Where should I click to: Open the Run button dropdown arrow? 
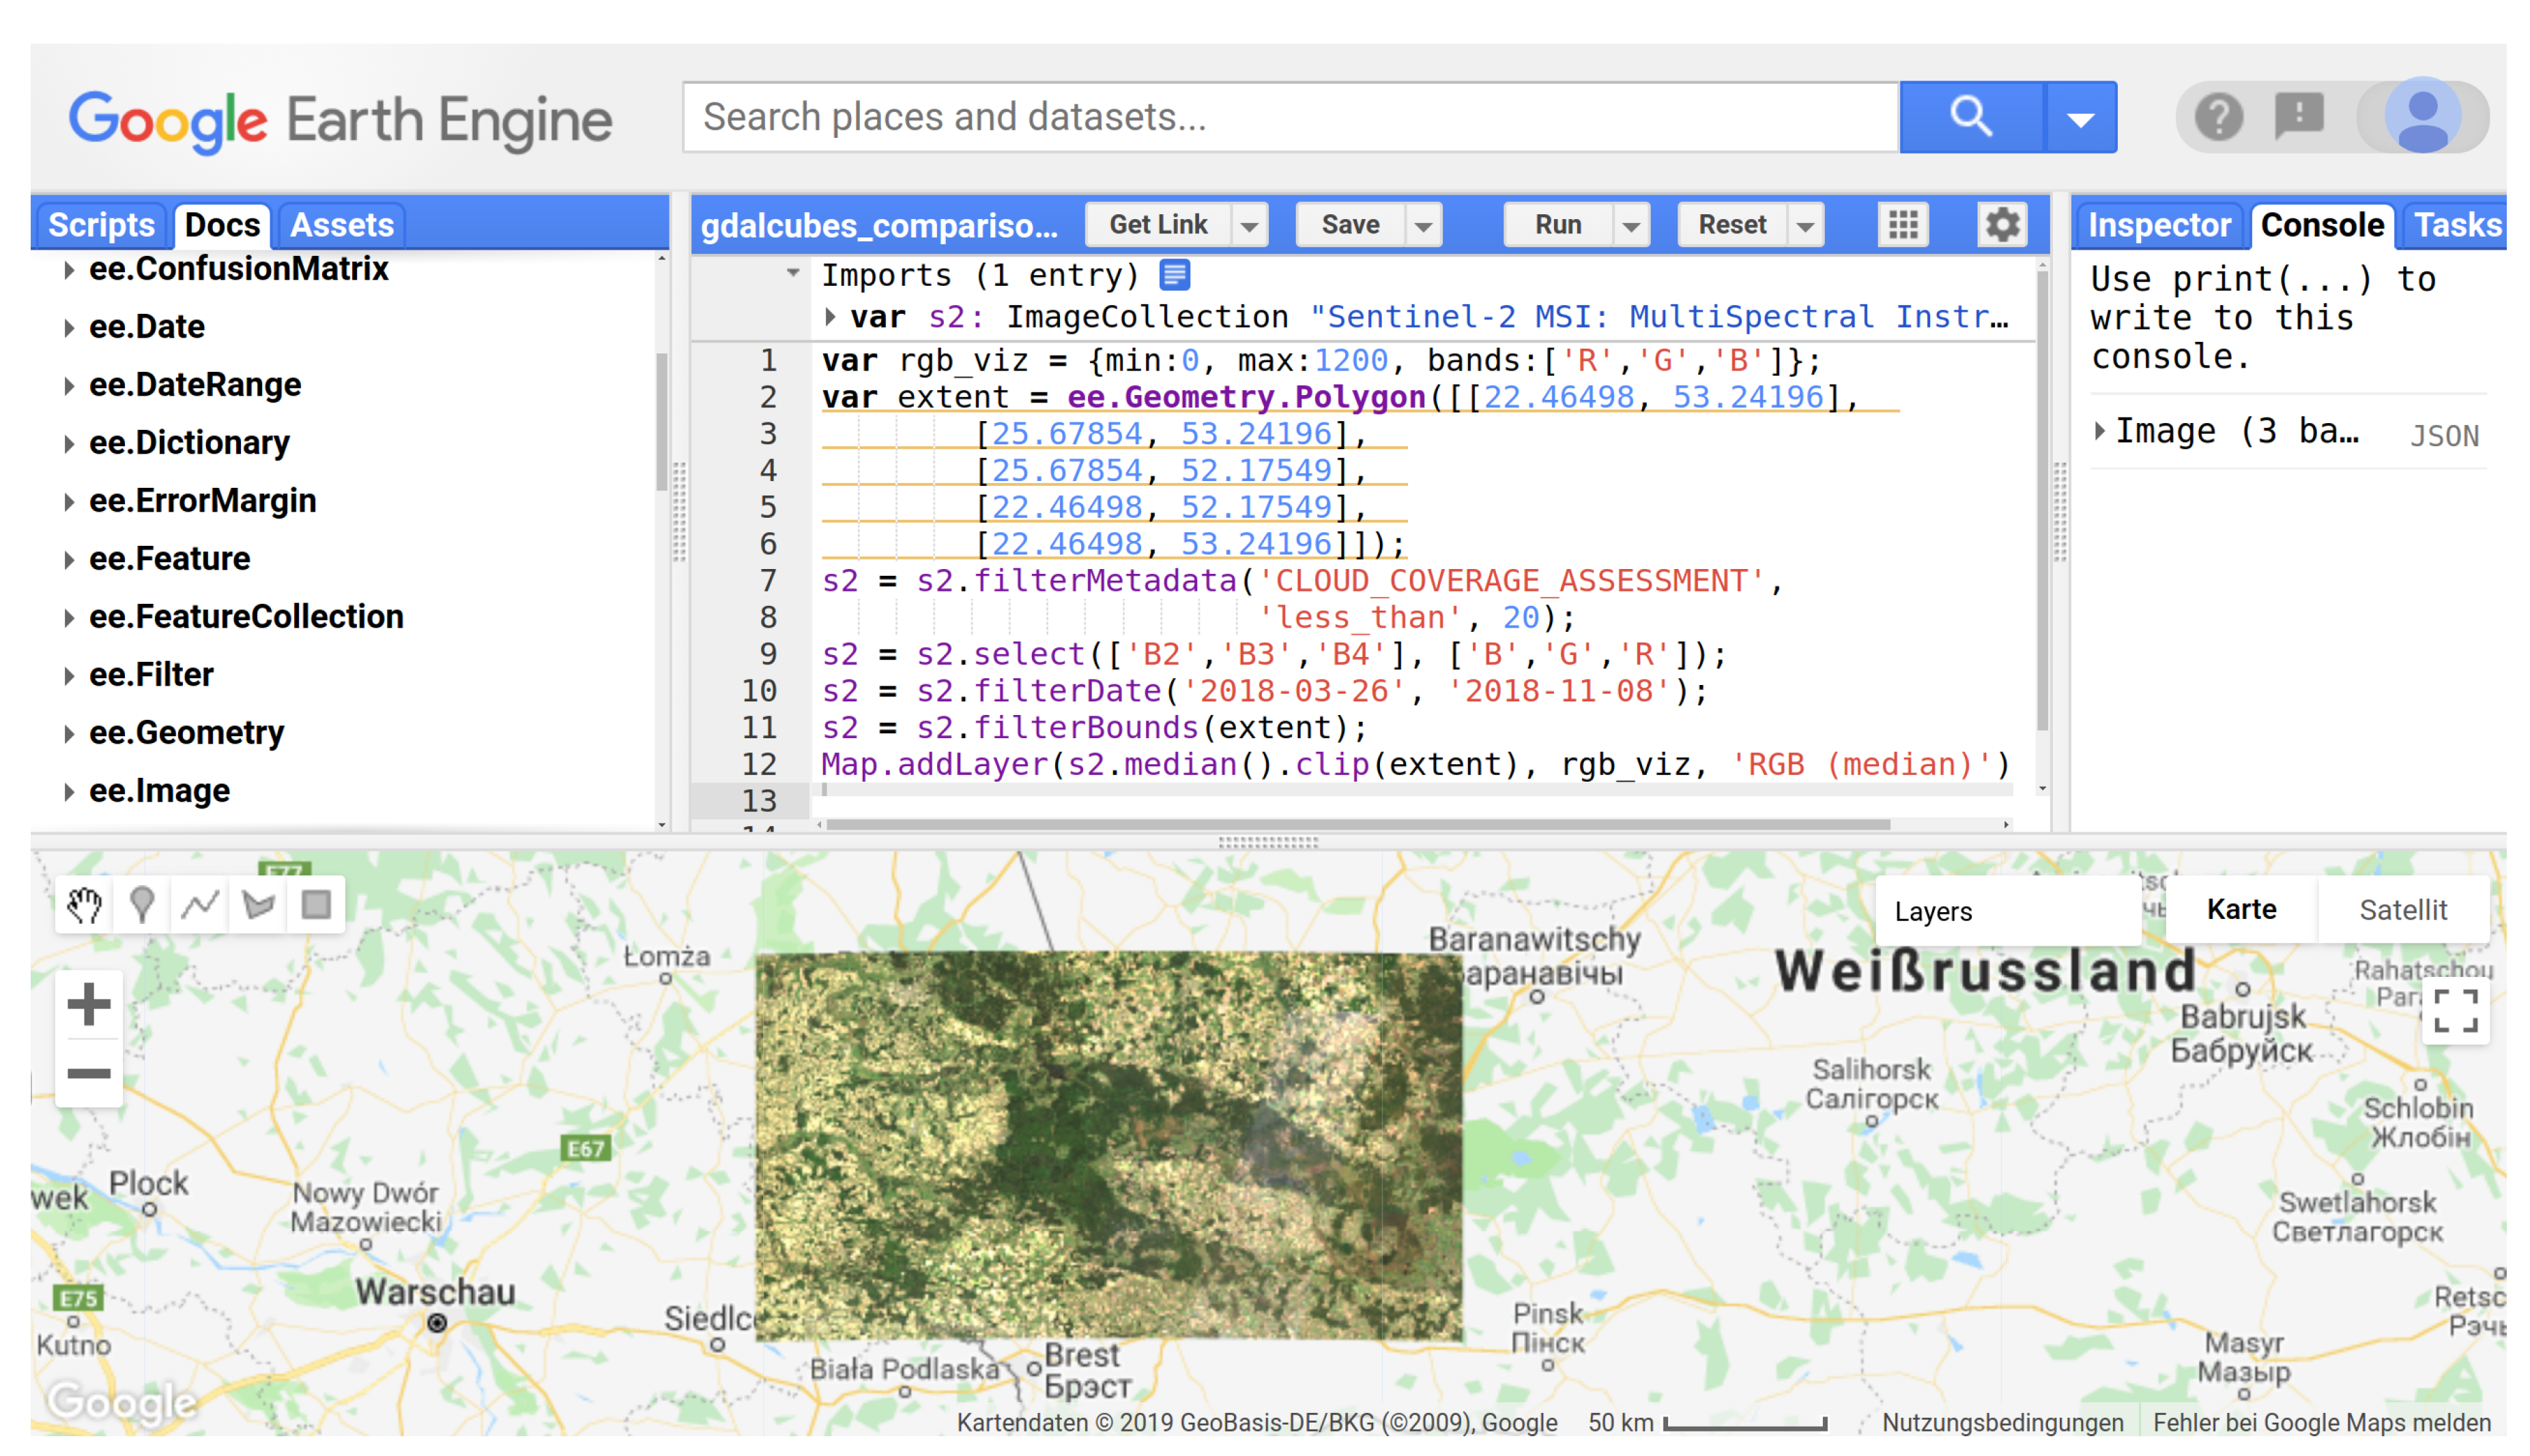point(1631,226)
